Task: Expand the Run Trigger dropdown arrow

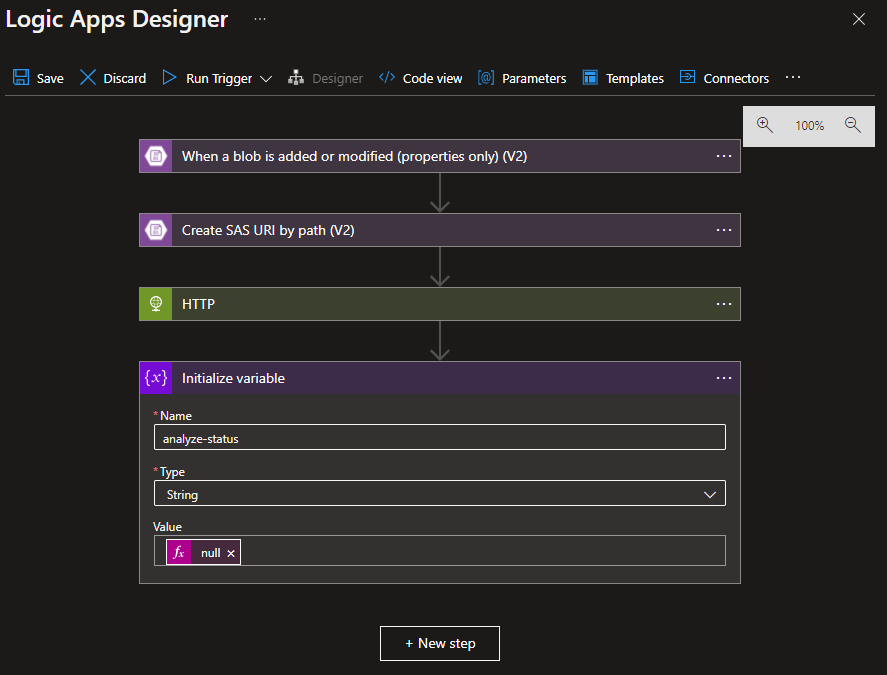Action: click(266, 79)
